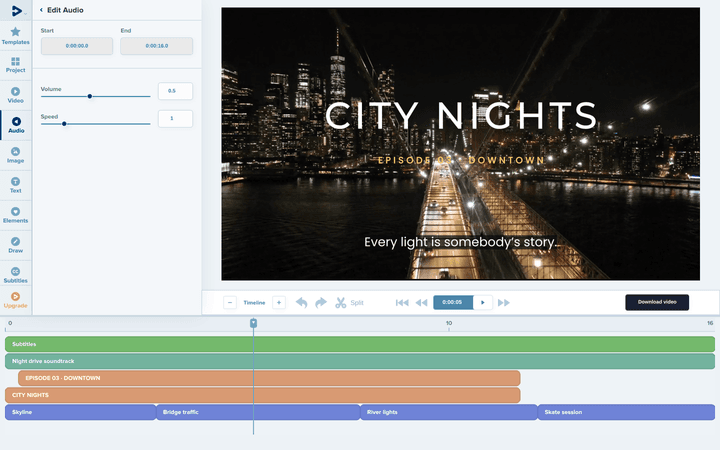Click the 10 second ruler mark
The height and width of the screenshot is (450, 720).
[449, 324]
